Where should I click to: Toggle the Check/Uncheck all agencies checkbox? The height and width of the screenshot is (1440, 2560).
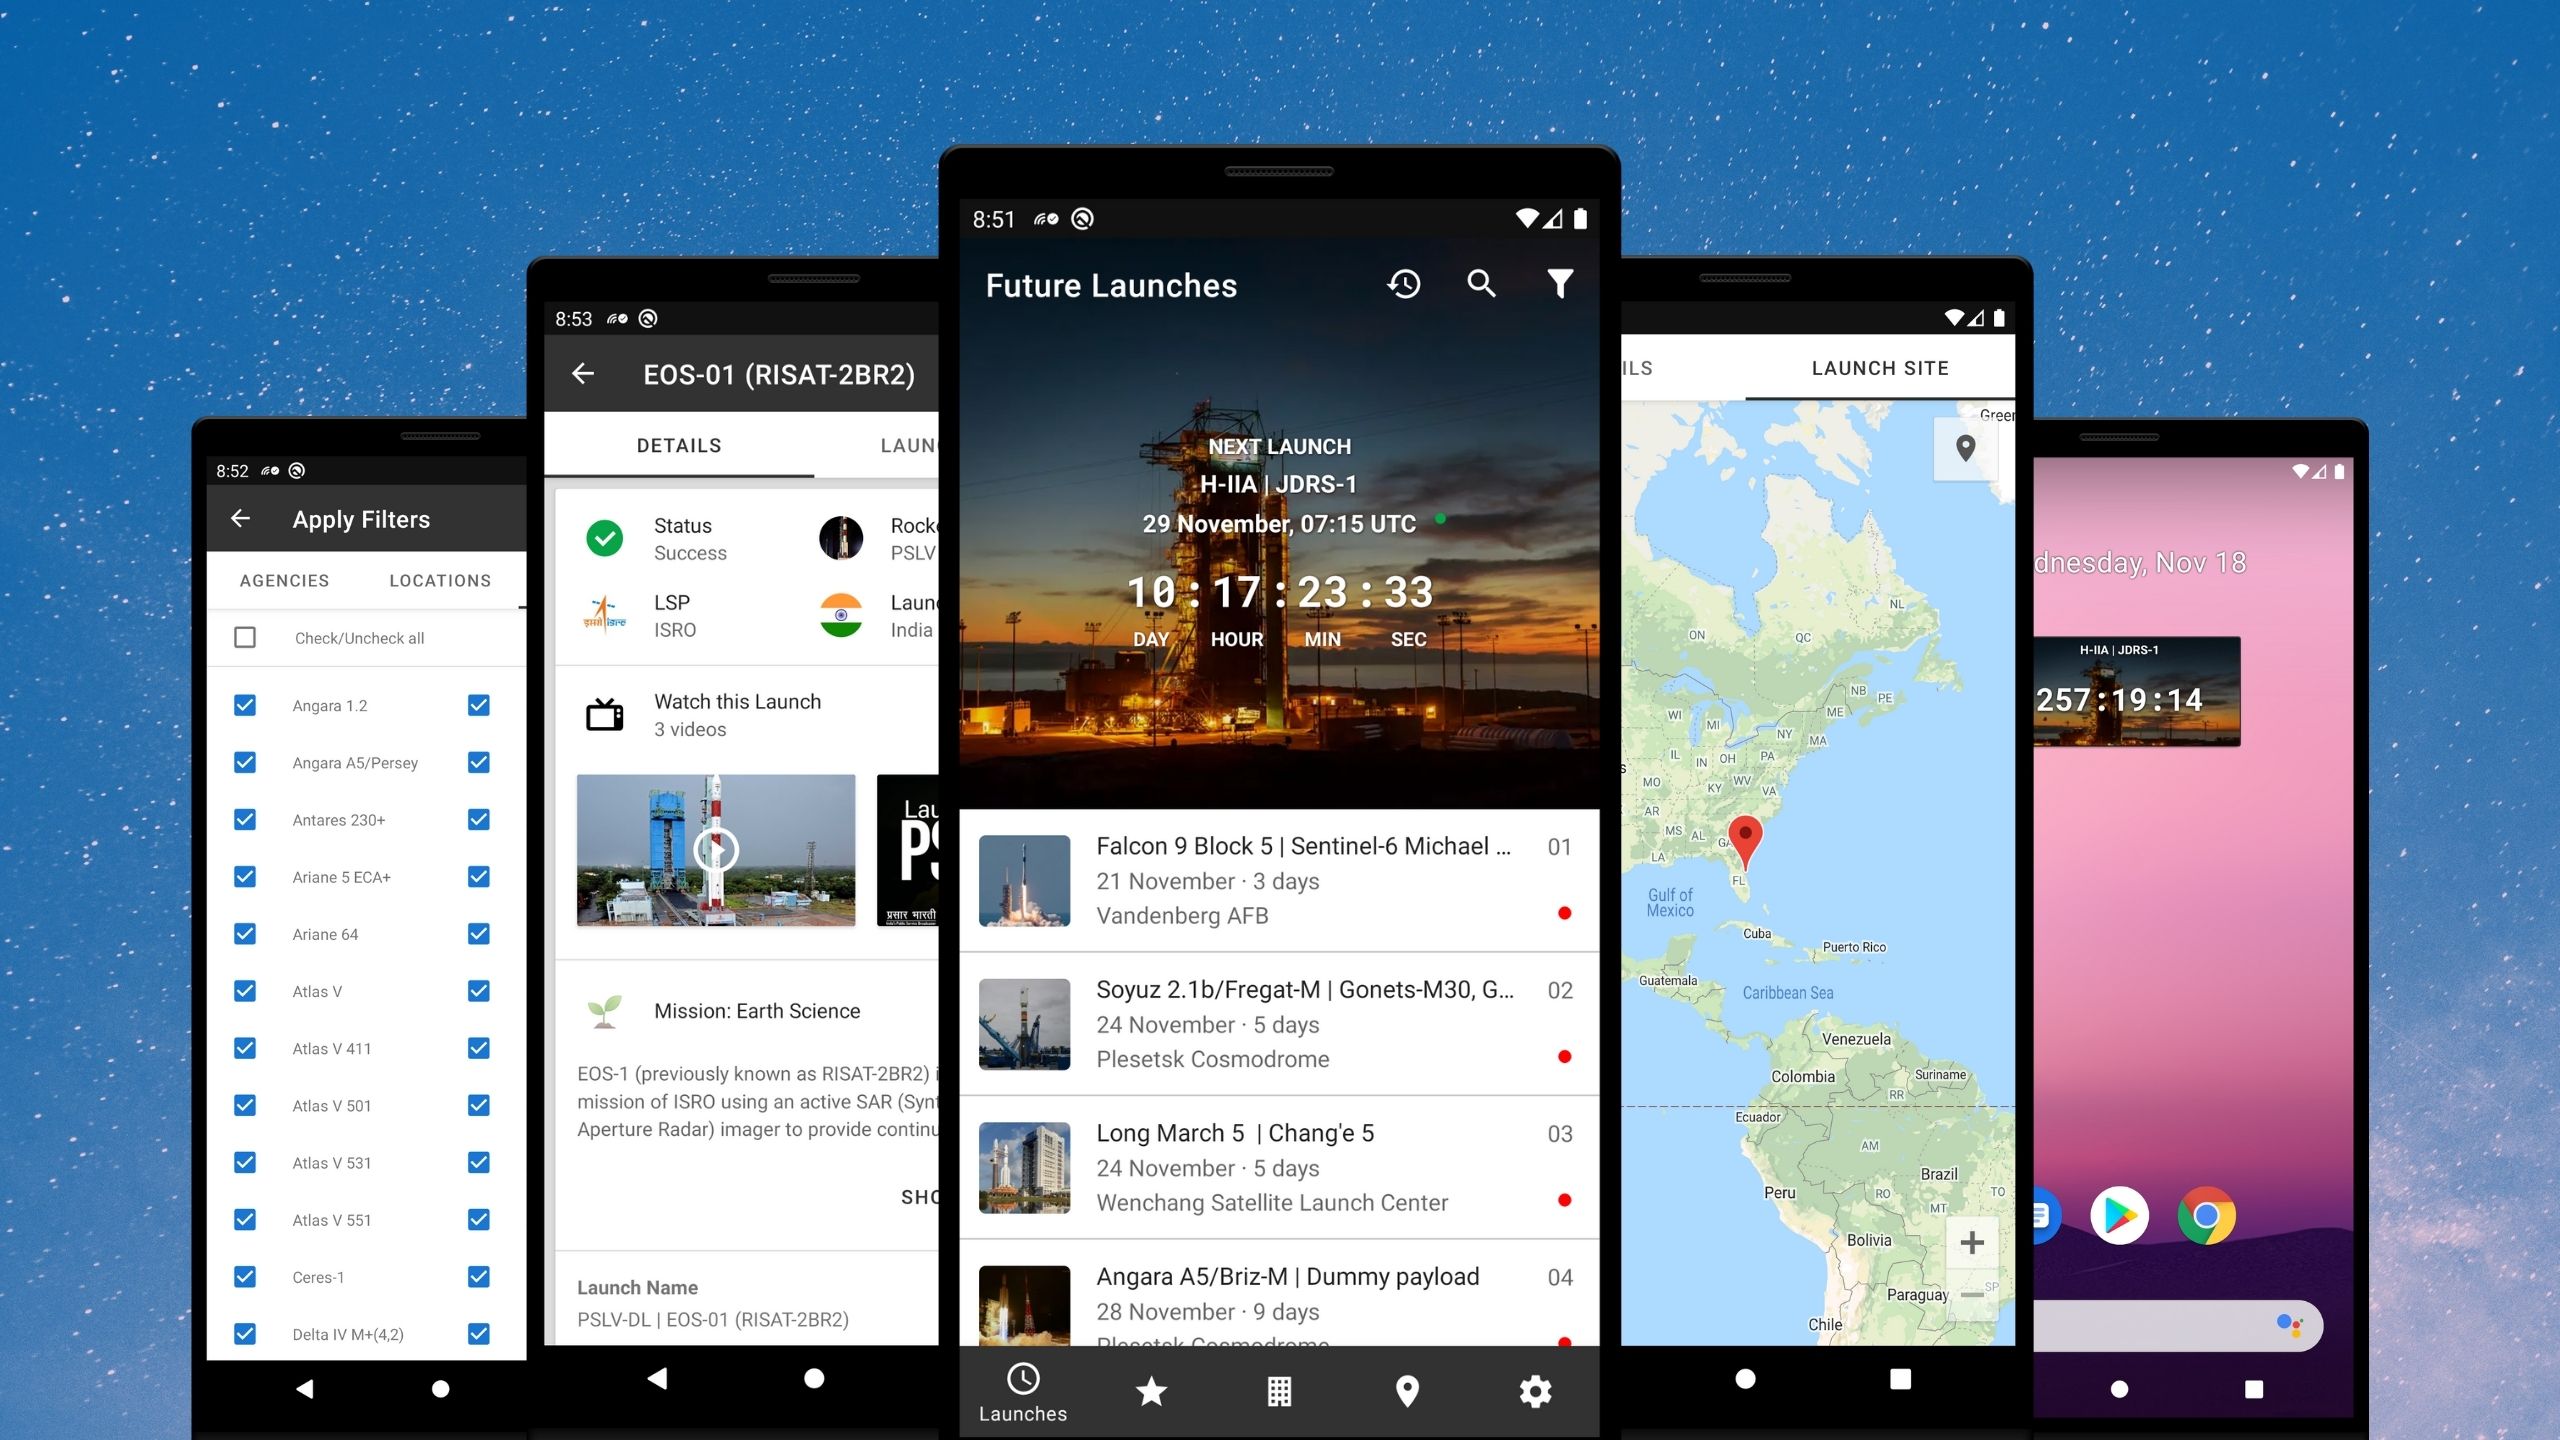coord(246,636)
